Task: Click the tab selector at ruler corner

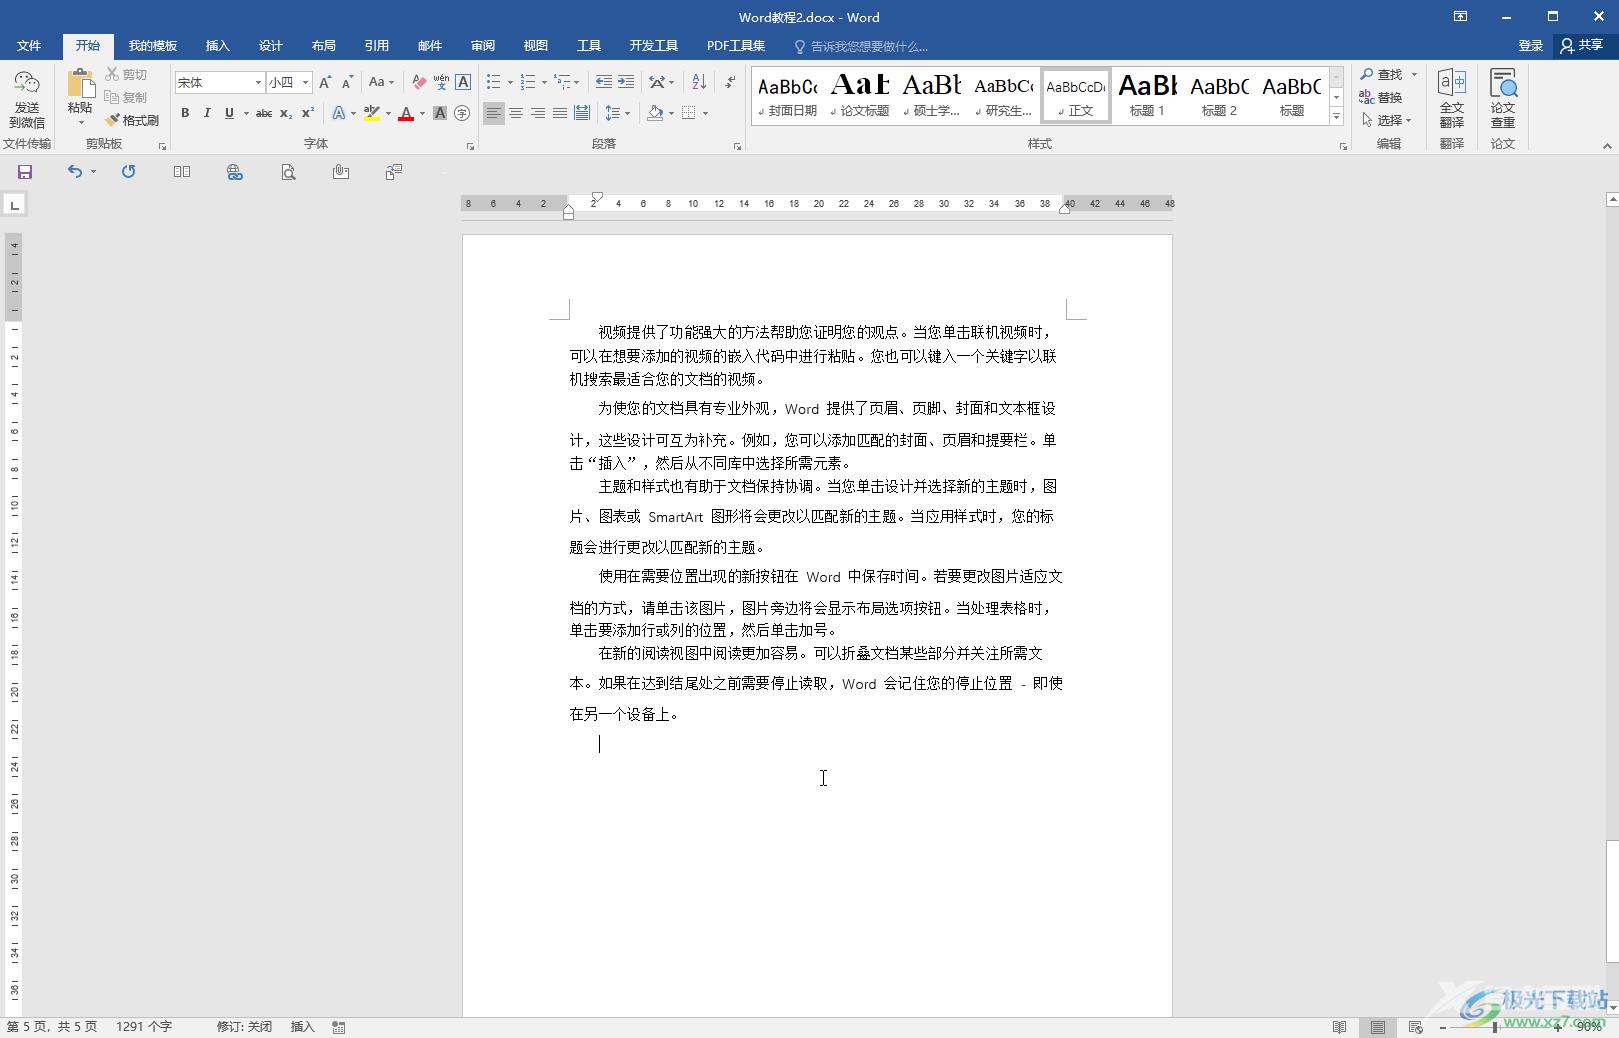Action: (x=14, y=205)
